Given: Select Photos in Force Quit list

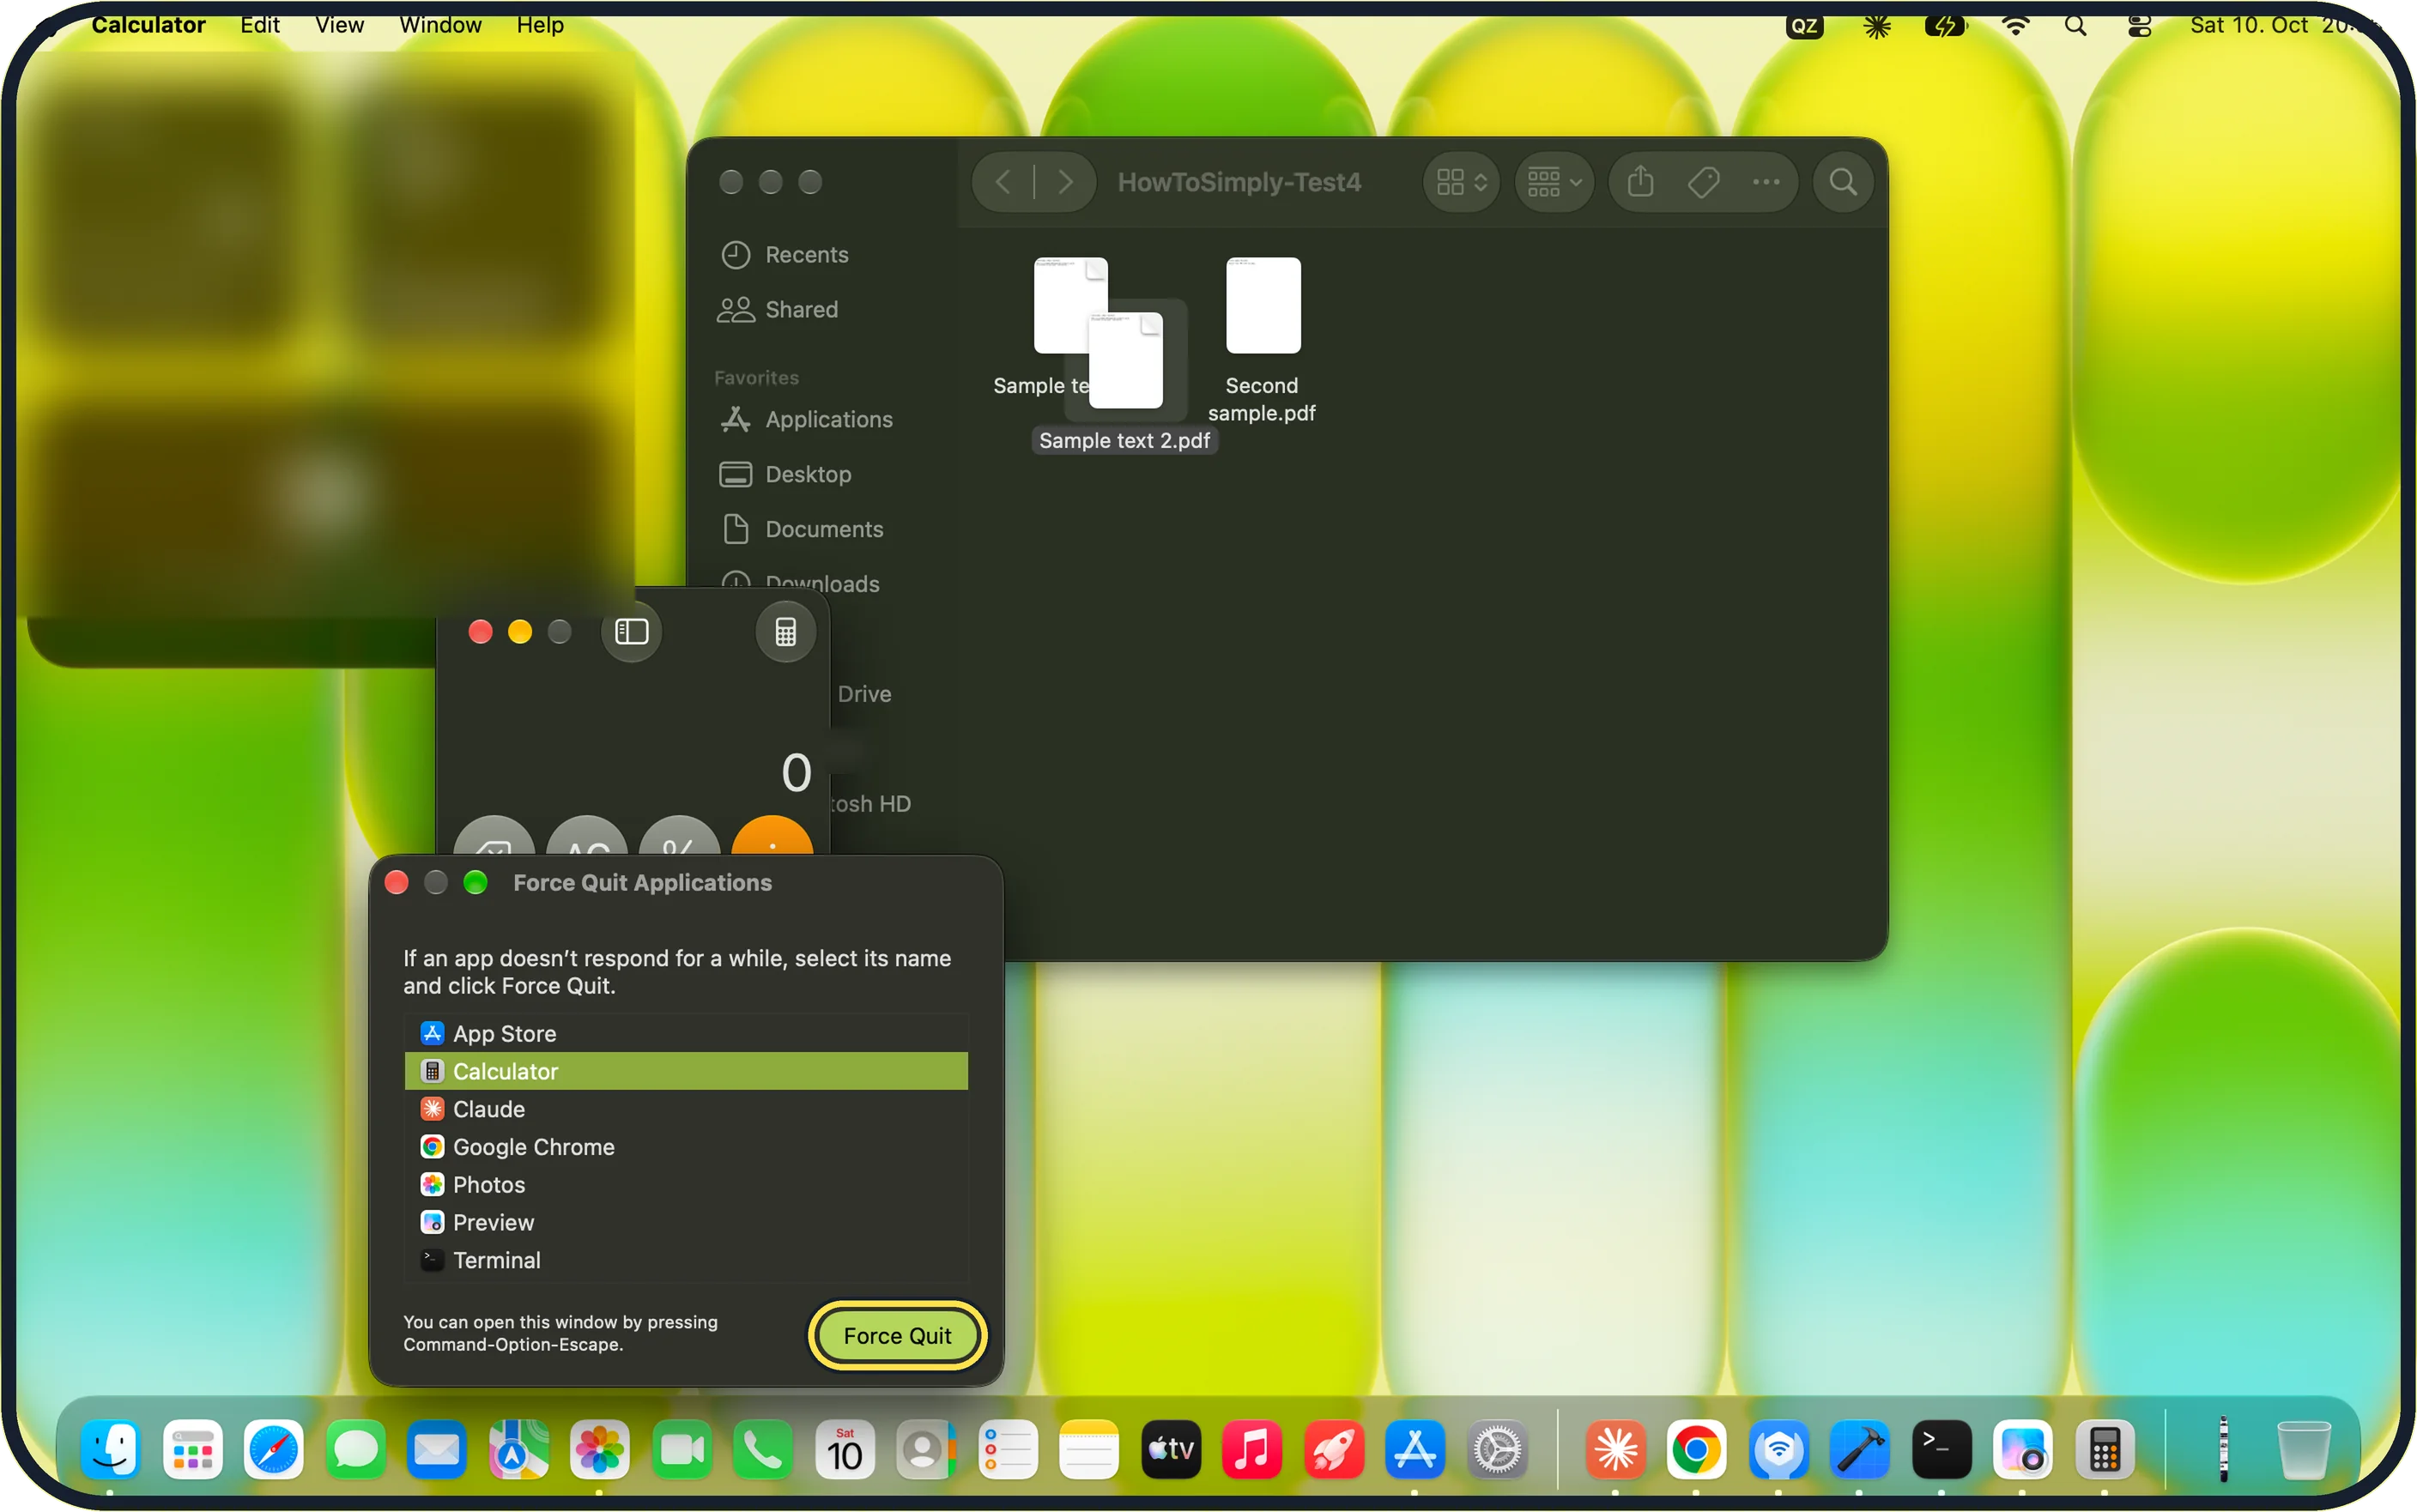Looking at the screenshot, I should click(x=686, y=1185).
